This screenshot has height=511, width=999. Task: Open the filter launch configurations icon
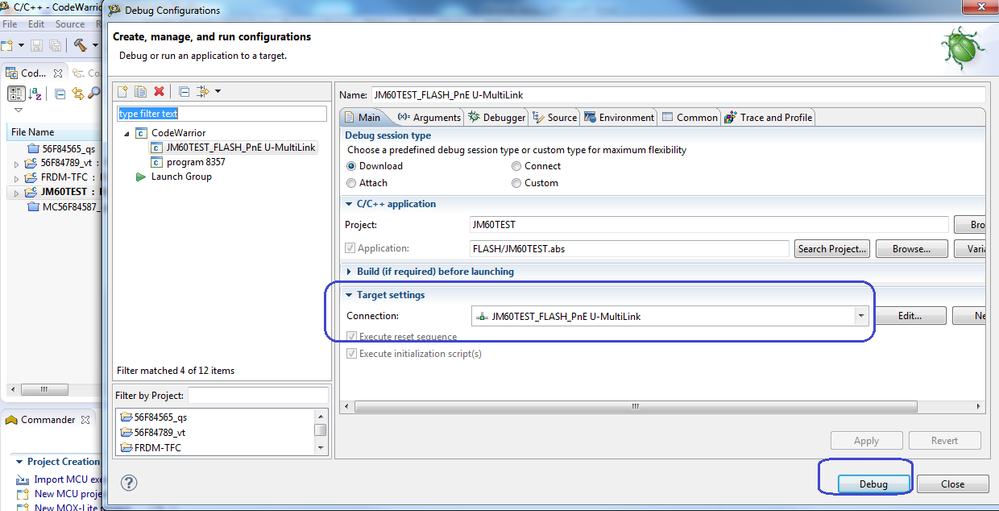(x=203, y=92)
